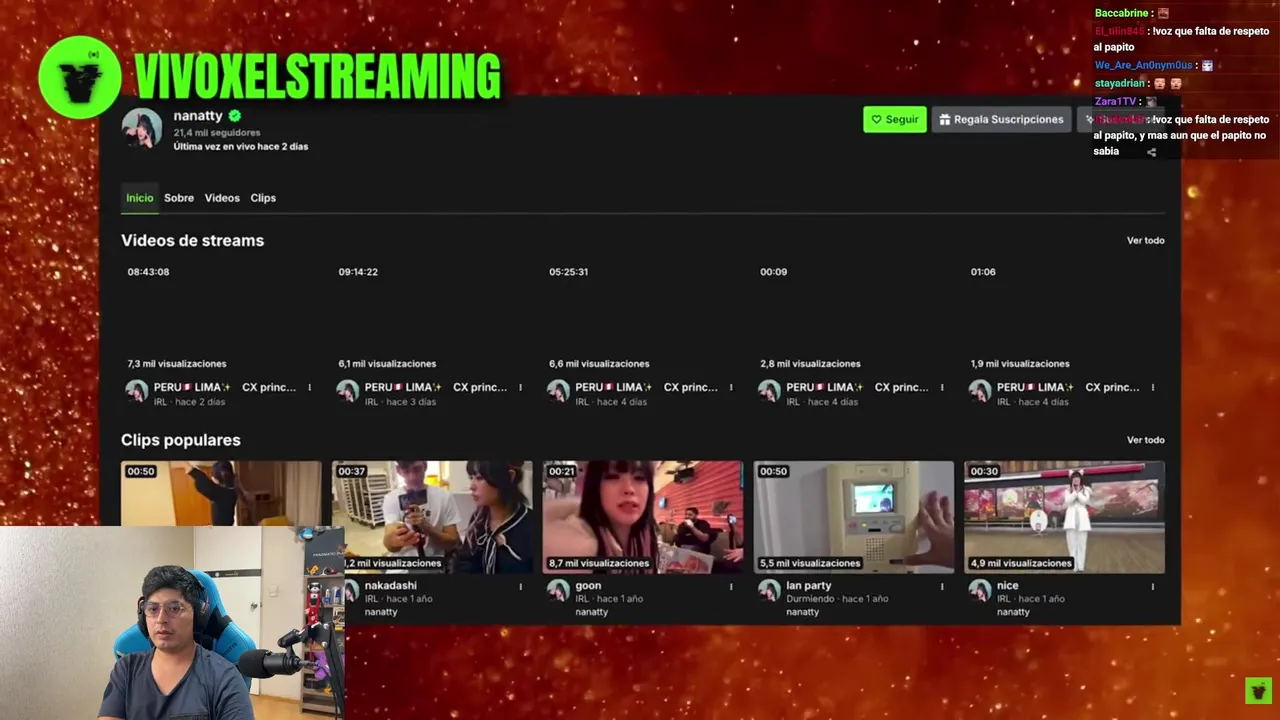Screen dimensions: 1280x720
Task: Click the nanatty channel name heading
Action: click(x=198, y=116)
